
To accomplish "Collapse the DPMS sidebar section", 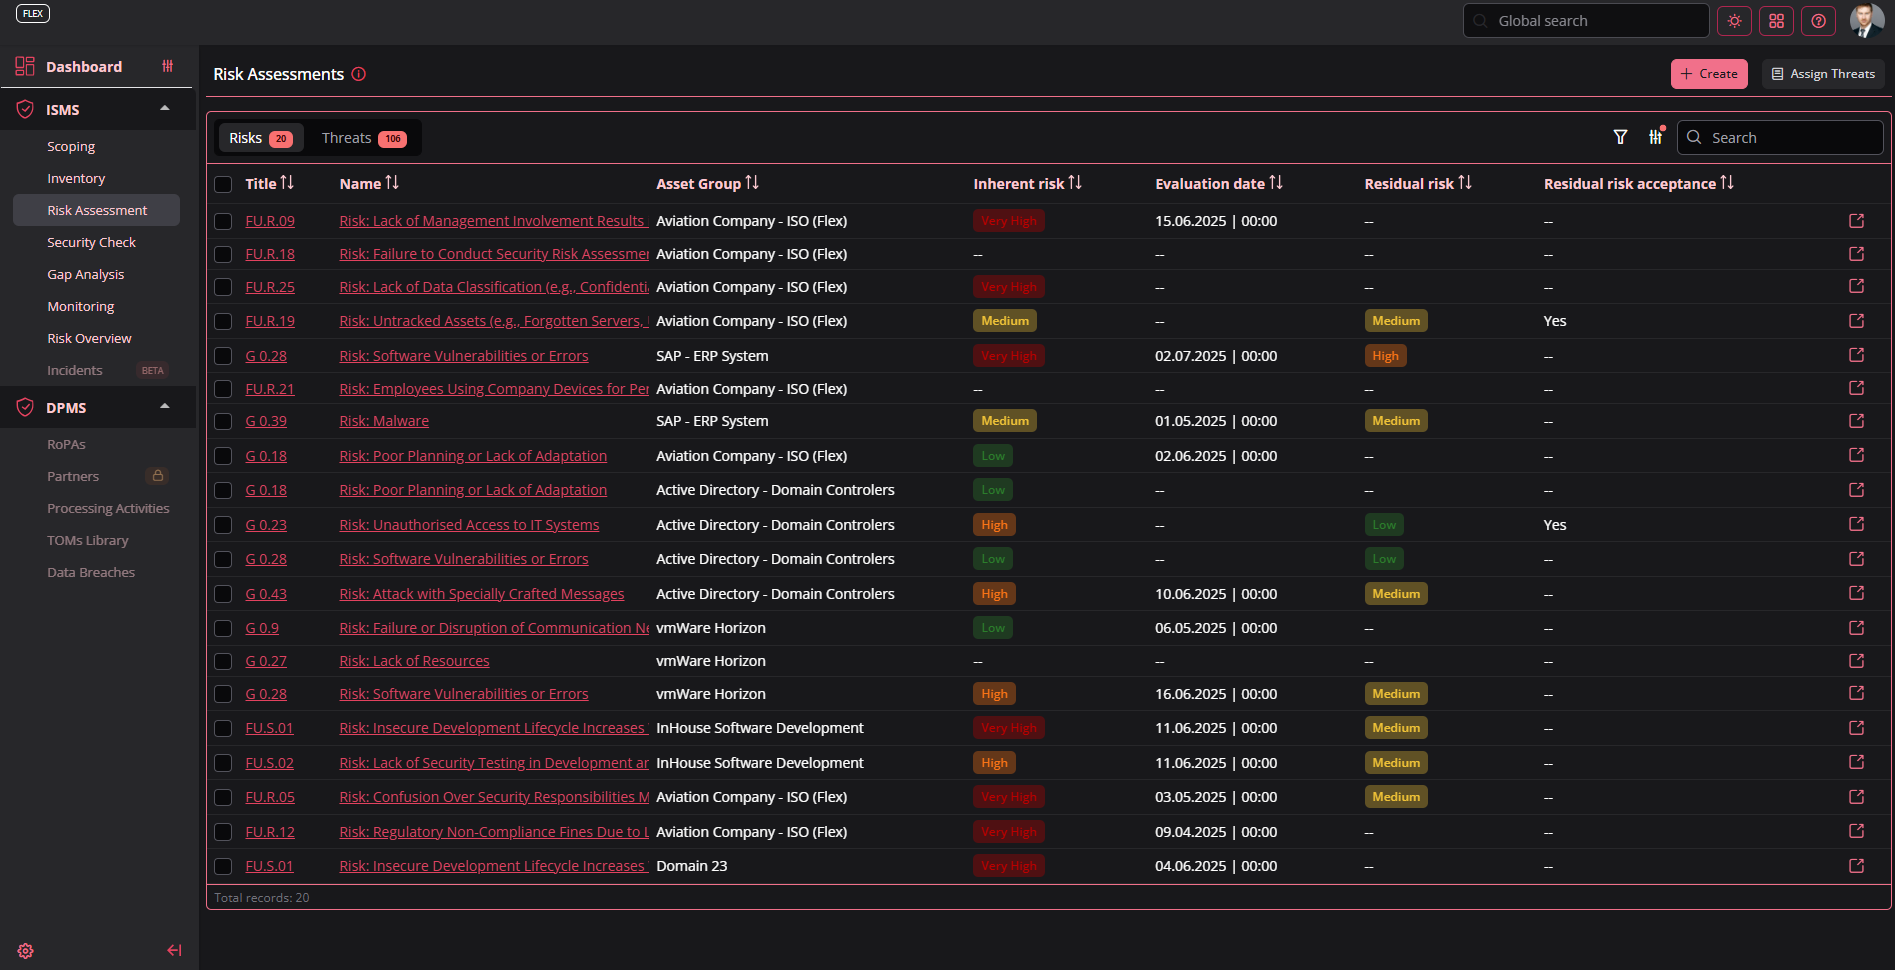I will coord(165,407).
